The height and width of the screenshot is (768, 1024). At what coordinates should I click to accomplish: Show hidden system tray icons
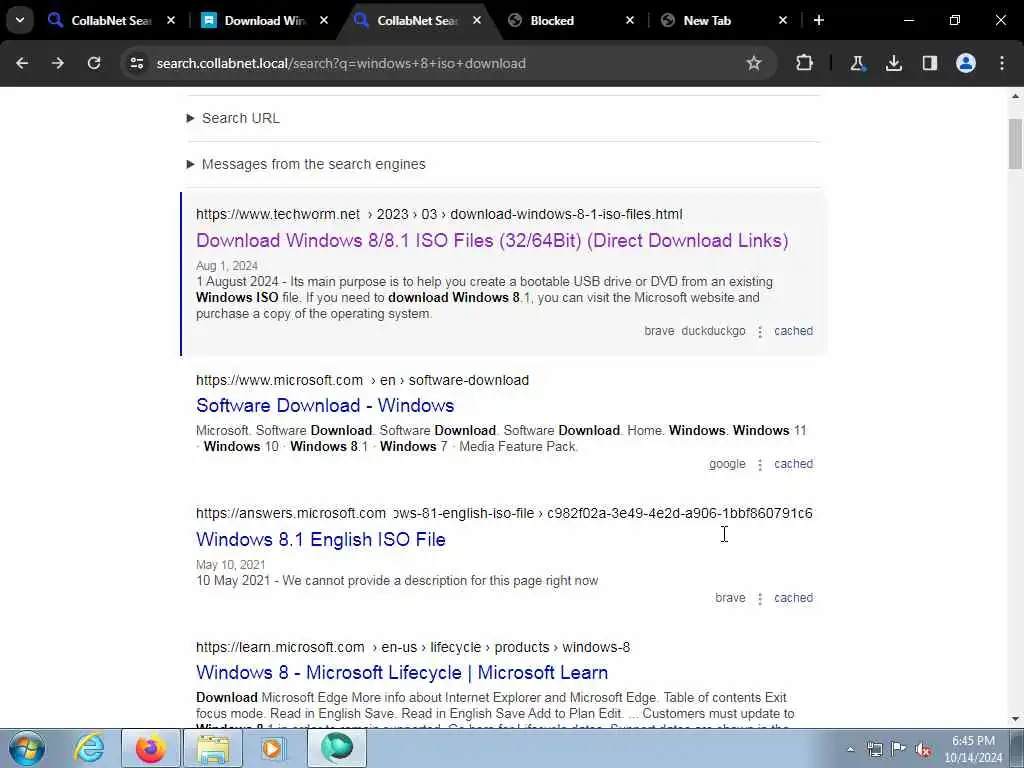(x=850, y=750)
